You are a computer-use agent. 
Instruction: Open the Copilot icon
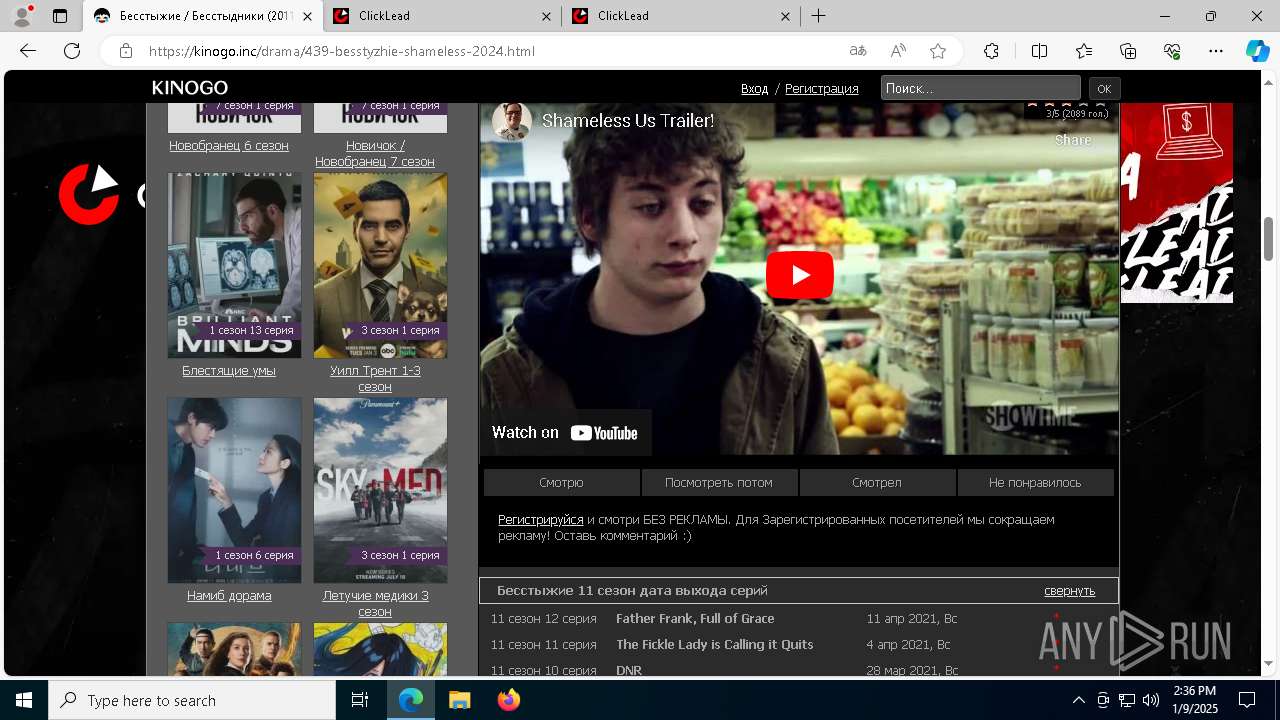[x=1257, y=51]
